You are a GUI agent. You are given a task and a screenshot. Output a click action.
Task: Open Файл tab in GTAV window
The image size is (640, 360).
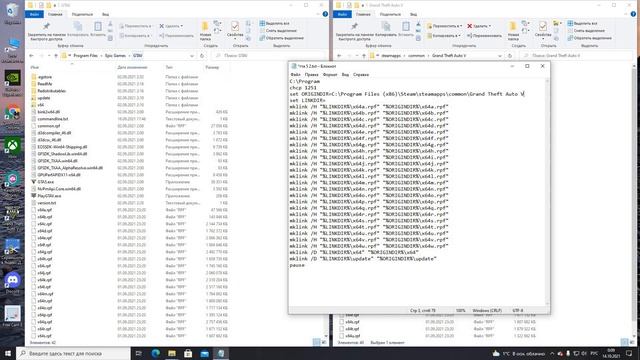(x=34, y=14)
